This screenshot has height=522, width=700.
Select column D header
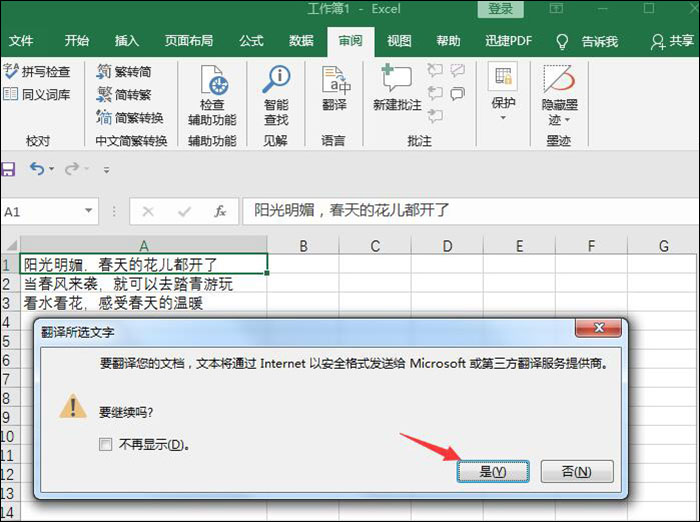(x=447, y=245)
